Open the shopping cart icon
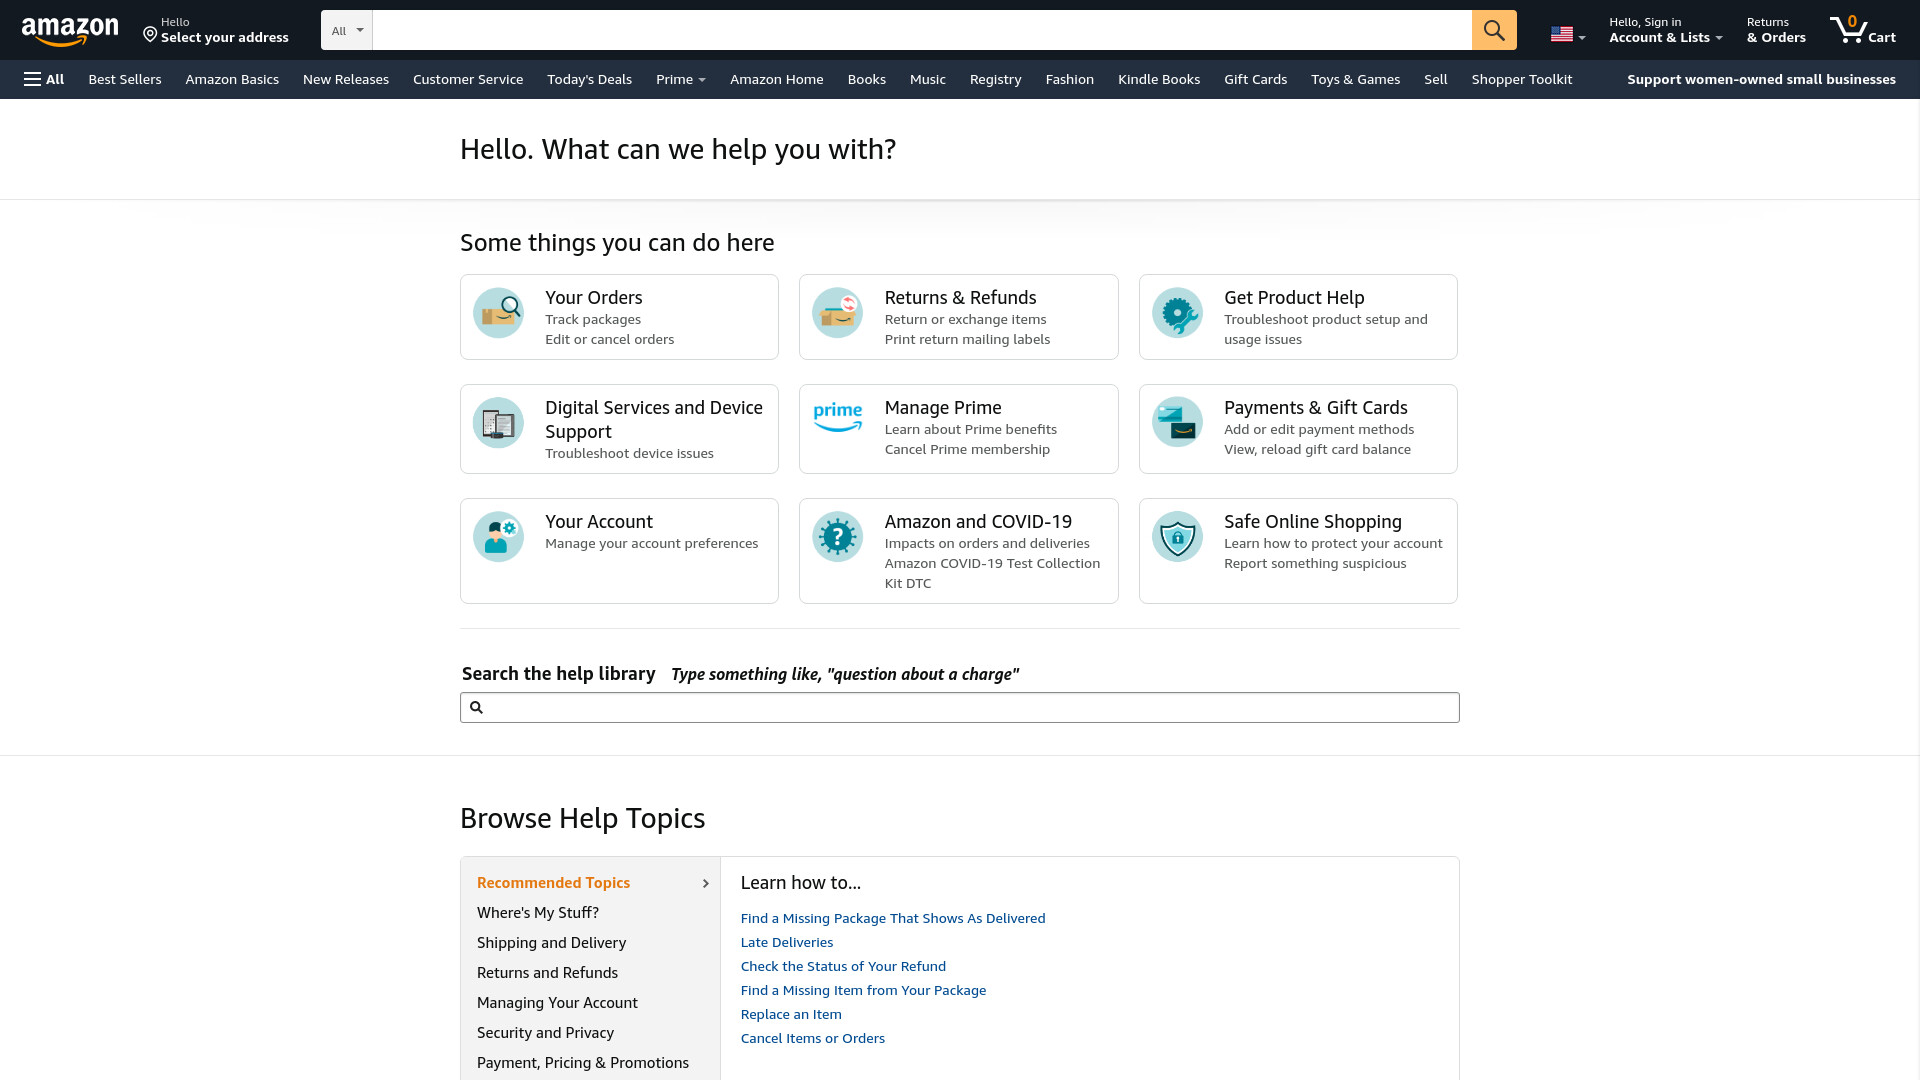 click(x=1848, y=29)
